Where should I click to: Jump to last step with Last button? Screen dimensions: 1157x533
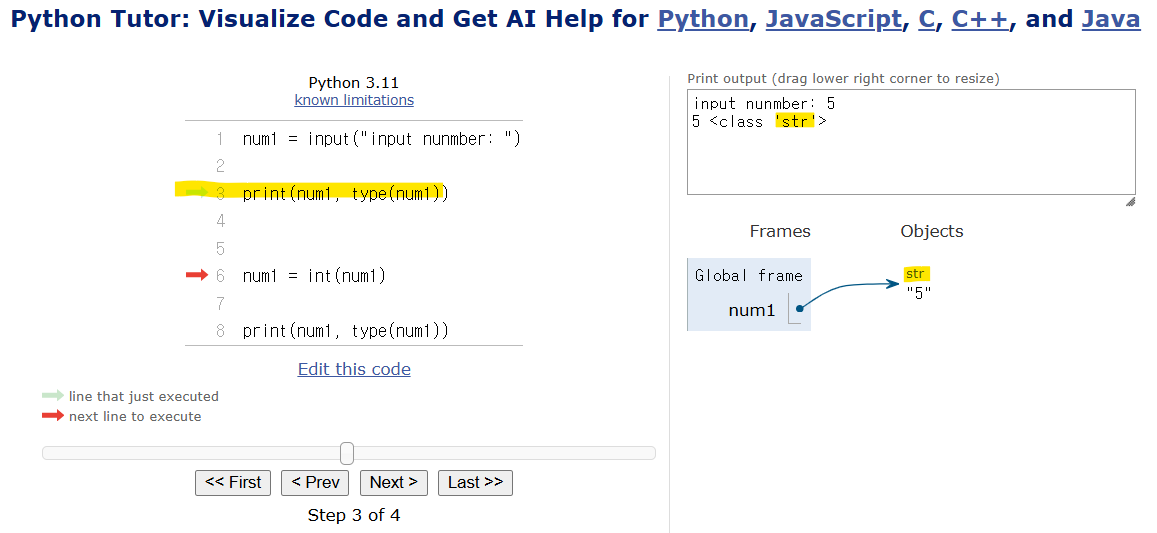(x=475, y=483)
